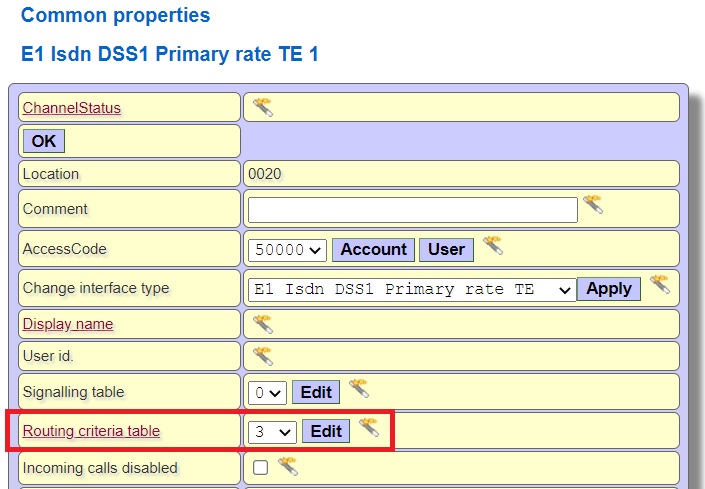
Task: Click wrench icon in User id row
Action: pyautogui.click(x=262, y=355)
